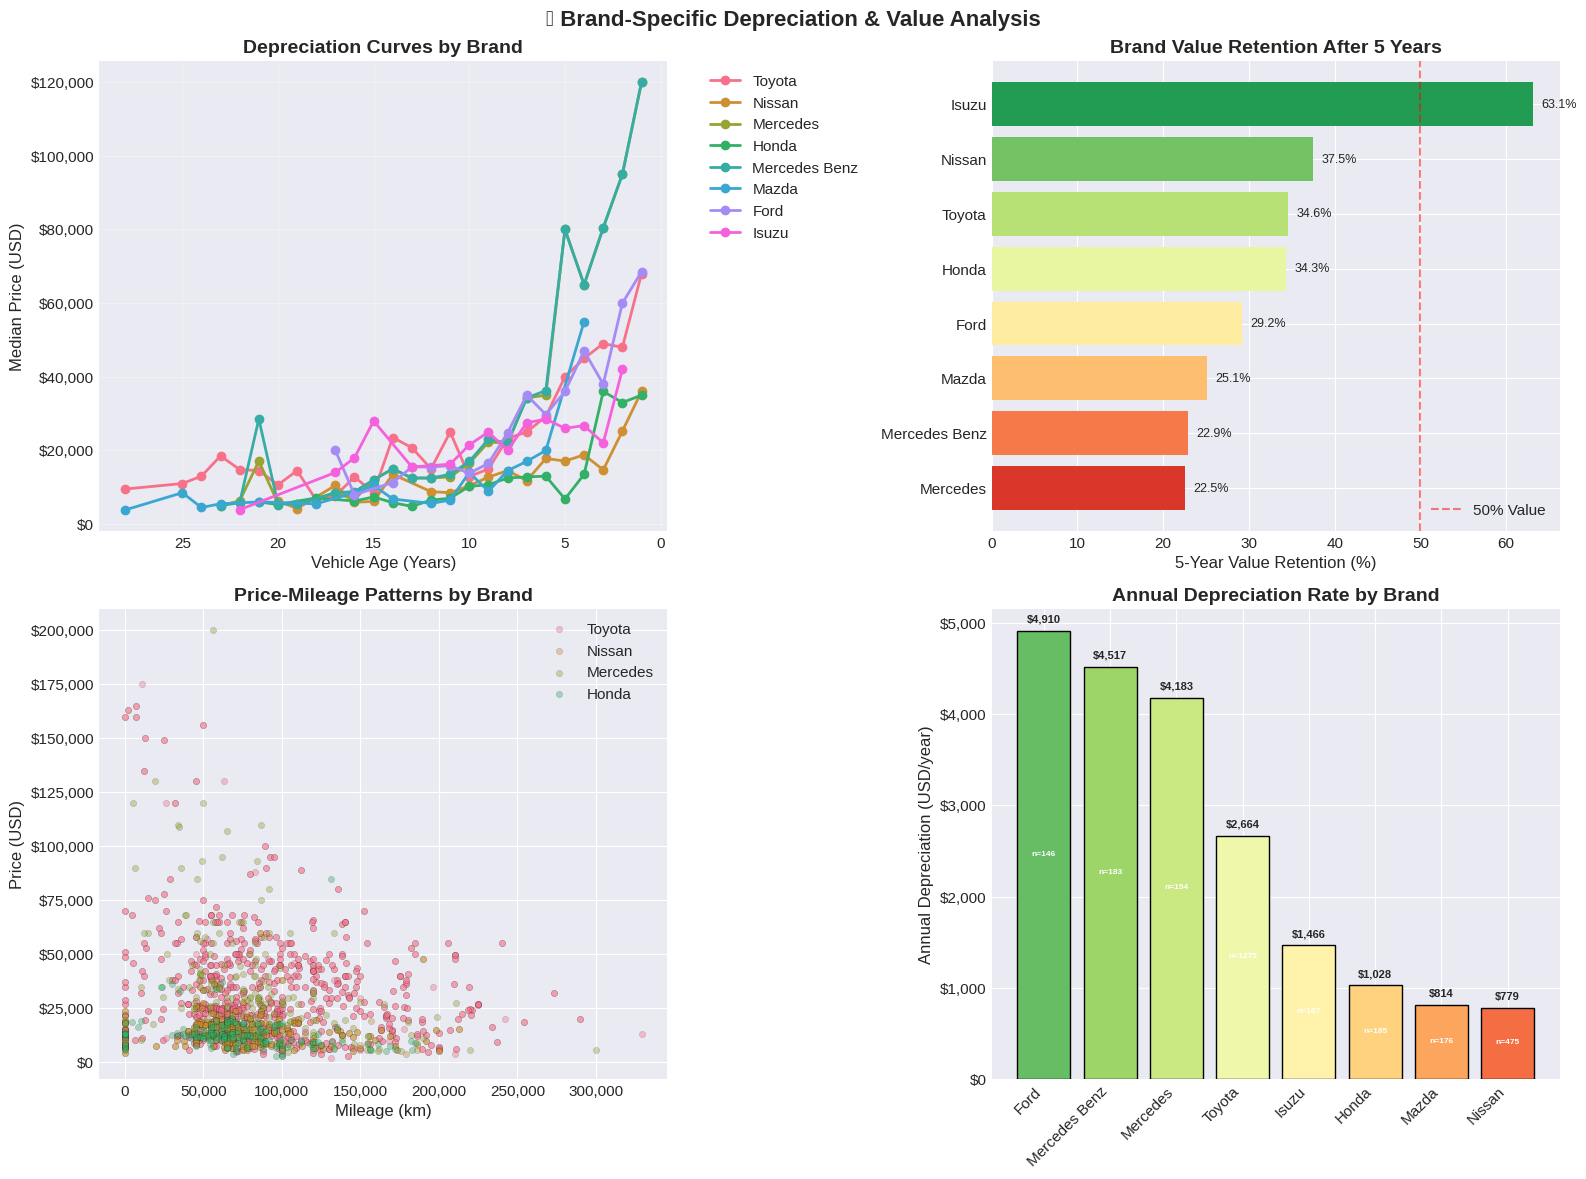Click the 22.9% value label

(x=1214, y=433)
